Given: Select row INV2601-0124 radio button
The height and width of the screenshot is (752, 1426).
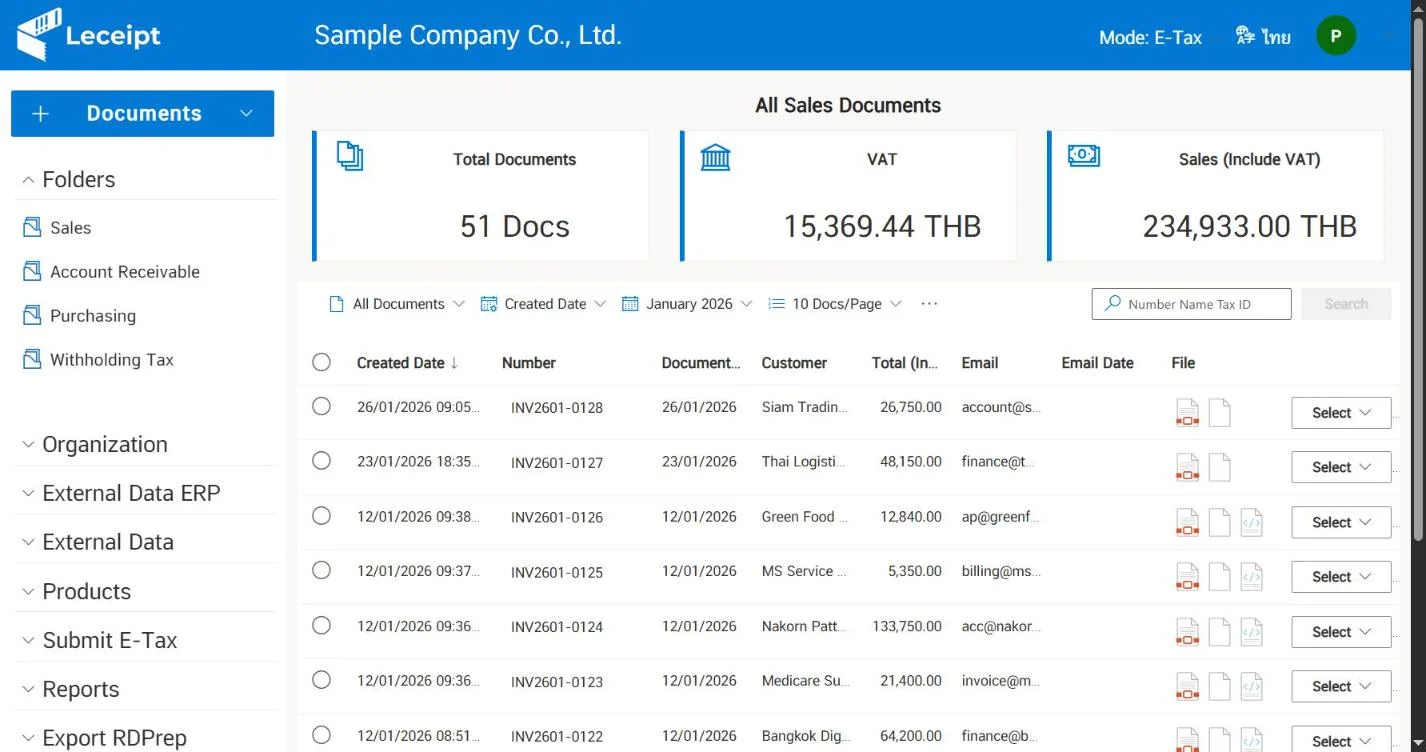Looking at the screenshot, I should 321,625.
